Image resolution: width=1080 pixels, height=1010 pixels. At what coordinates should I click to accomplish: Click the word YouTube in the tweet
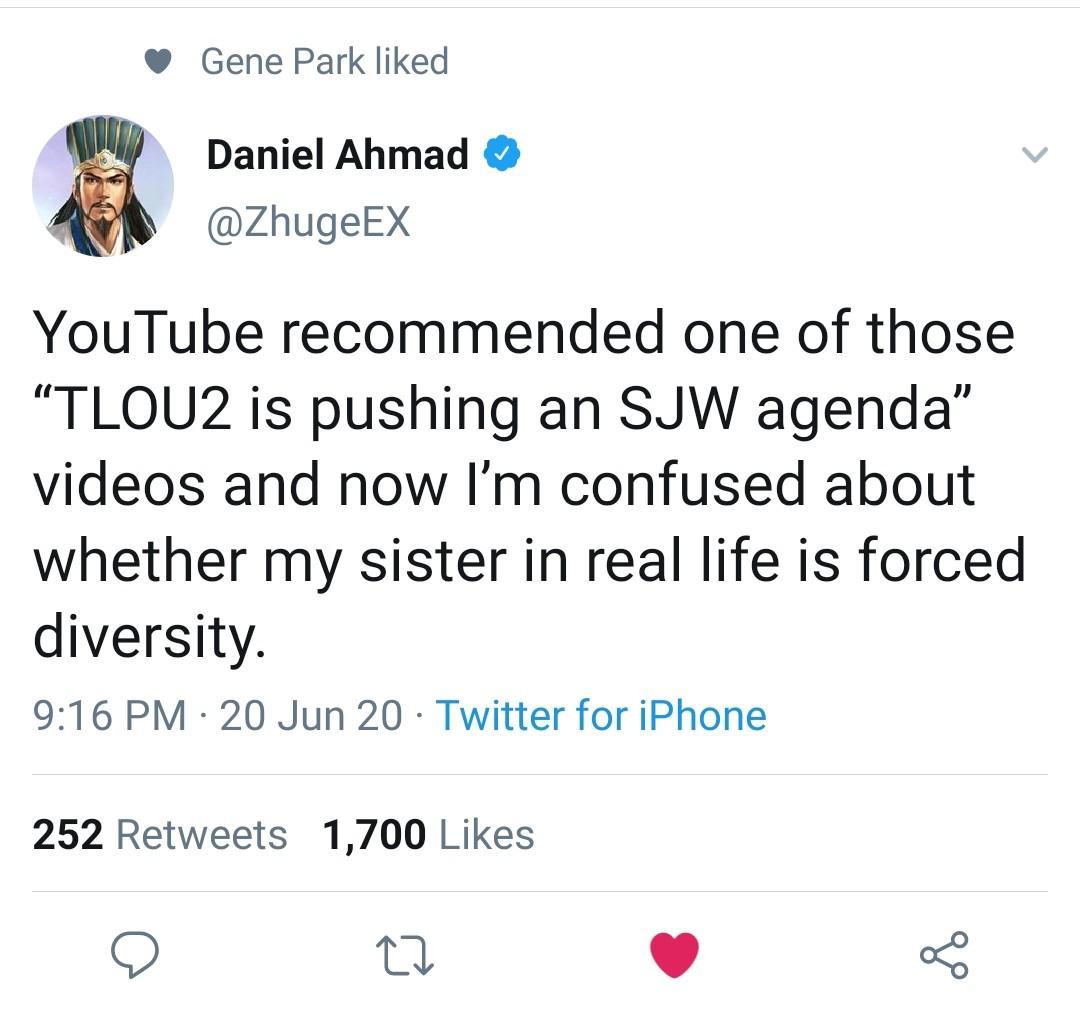tap(148, 333)
